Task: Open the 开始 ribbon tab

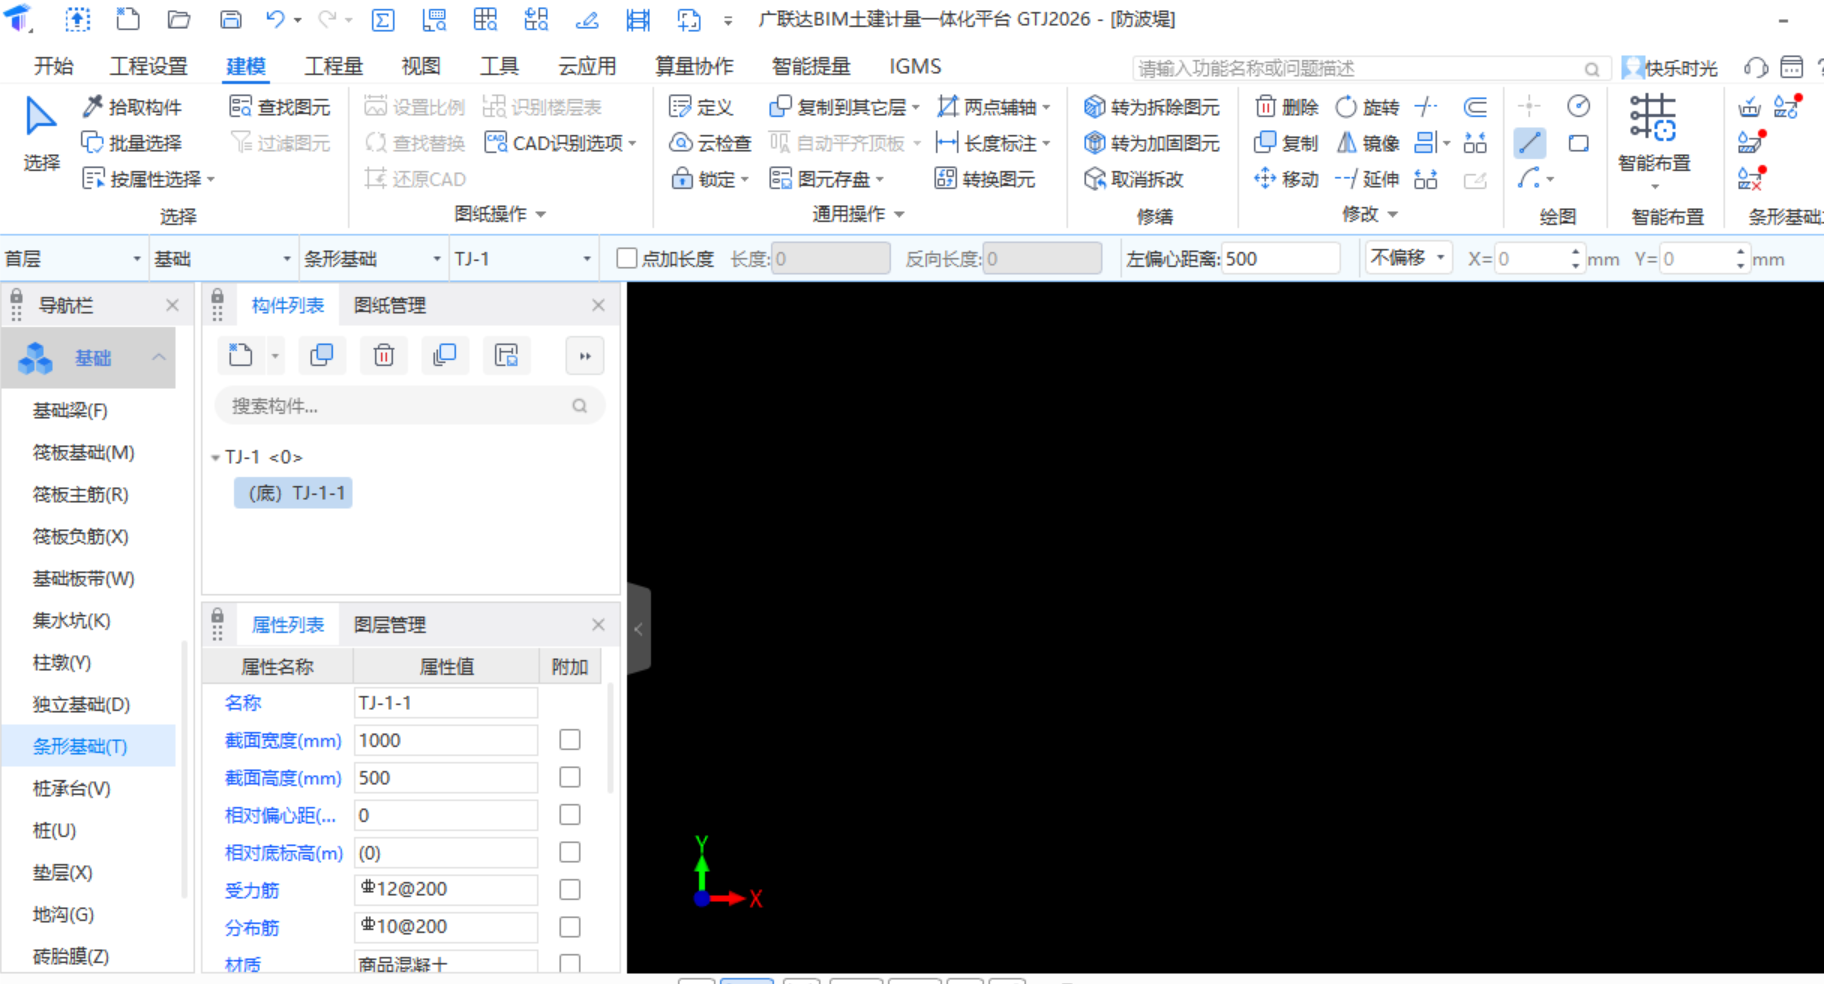Action: click(x=54, y=66)
